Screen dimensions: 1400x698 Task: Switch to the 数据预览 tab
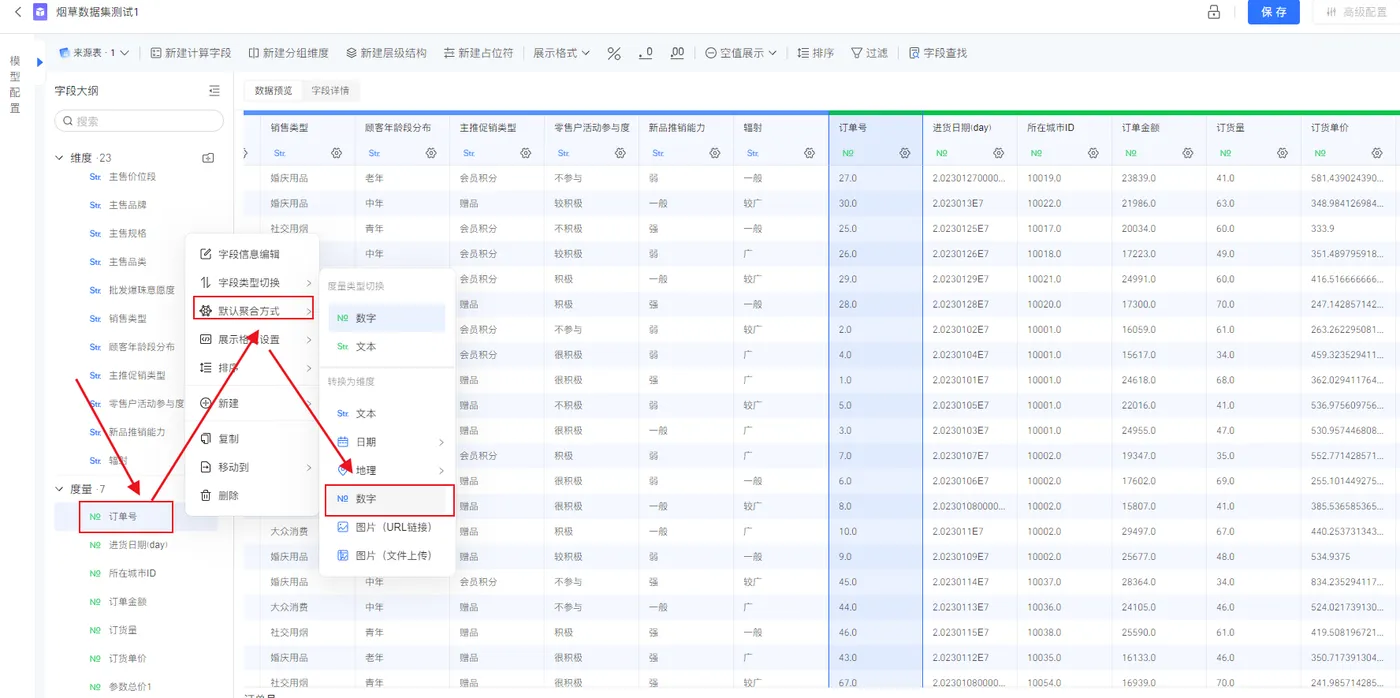pyautogui.click(x=273, y=90)
